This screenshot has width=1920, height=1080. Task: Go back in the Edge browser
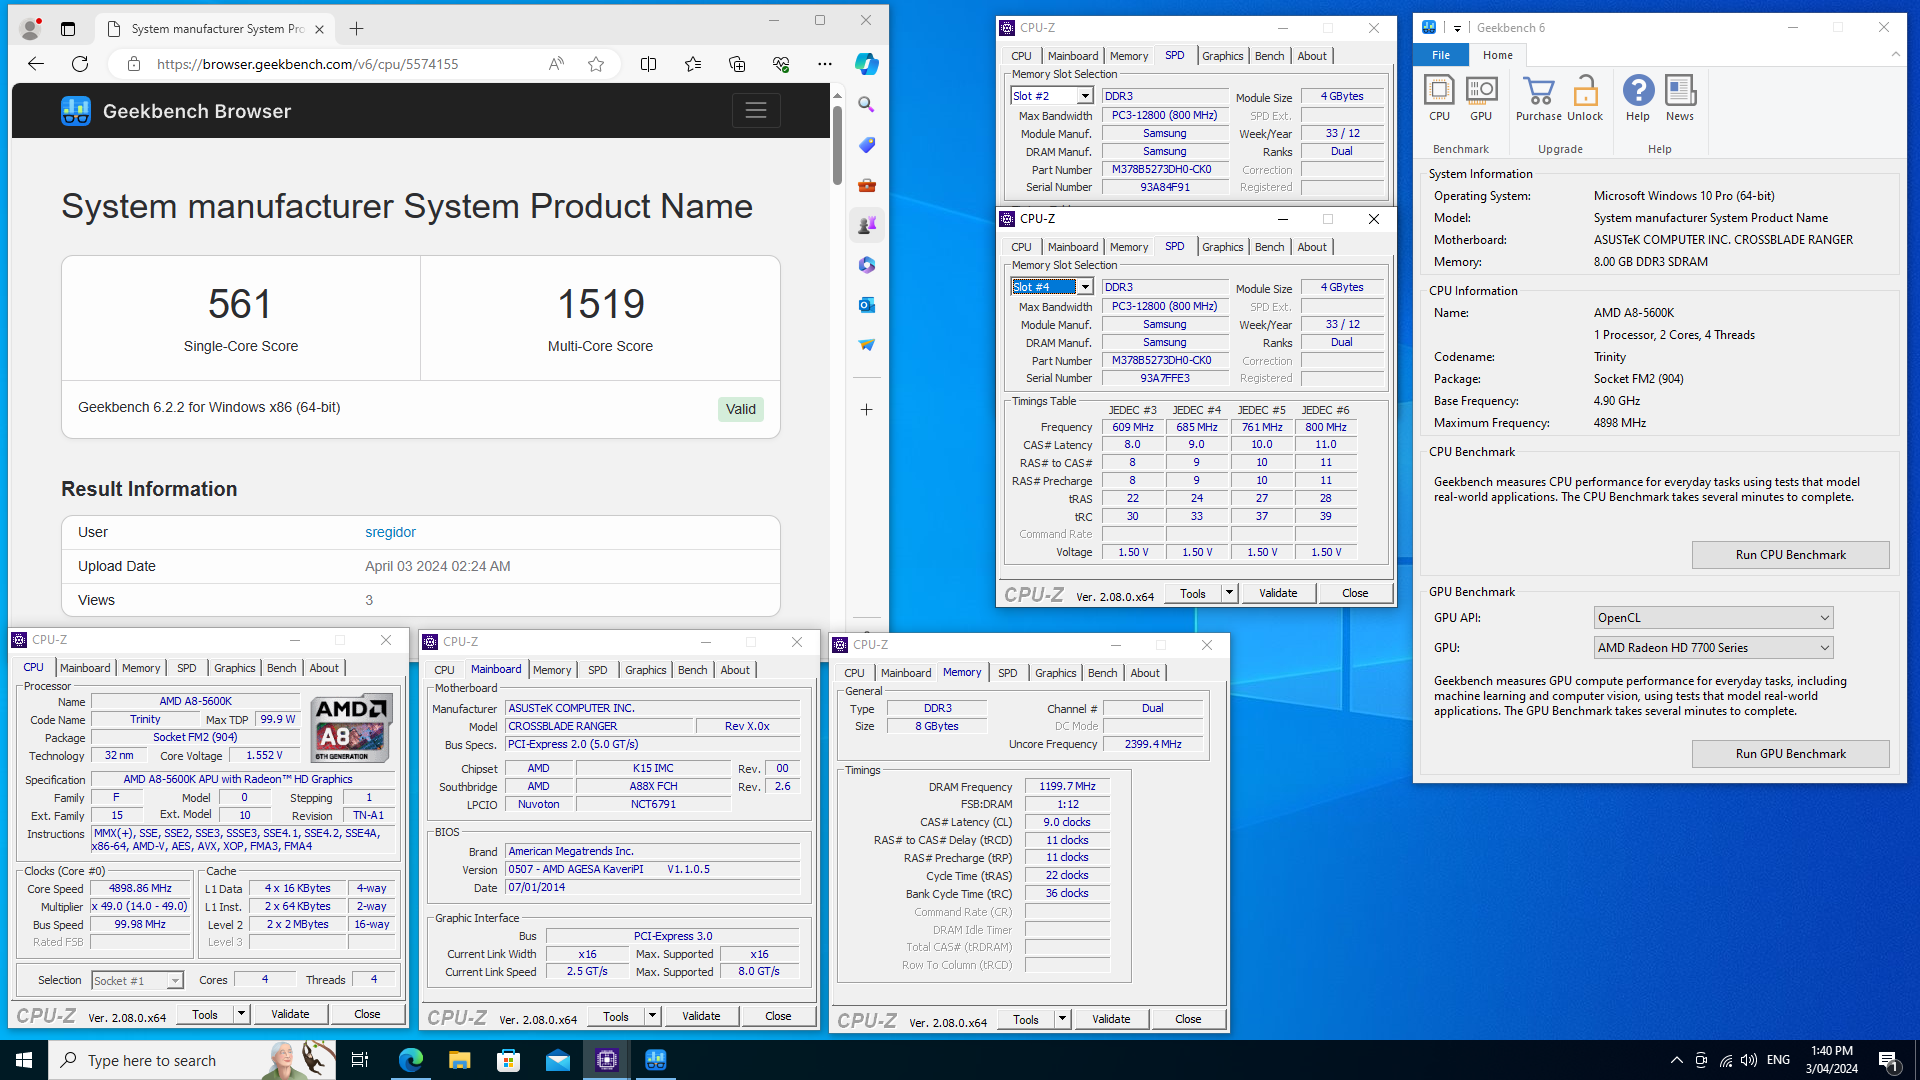click(x=36, y=64)
